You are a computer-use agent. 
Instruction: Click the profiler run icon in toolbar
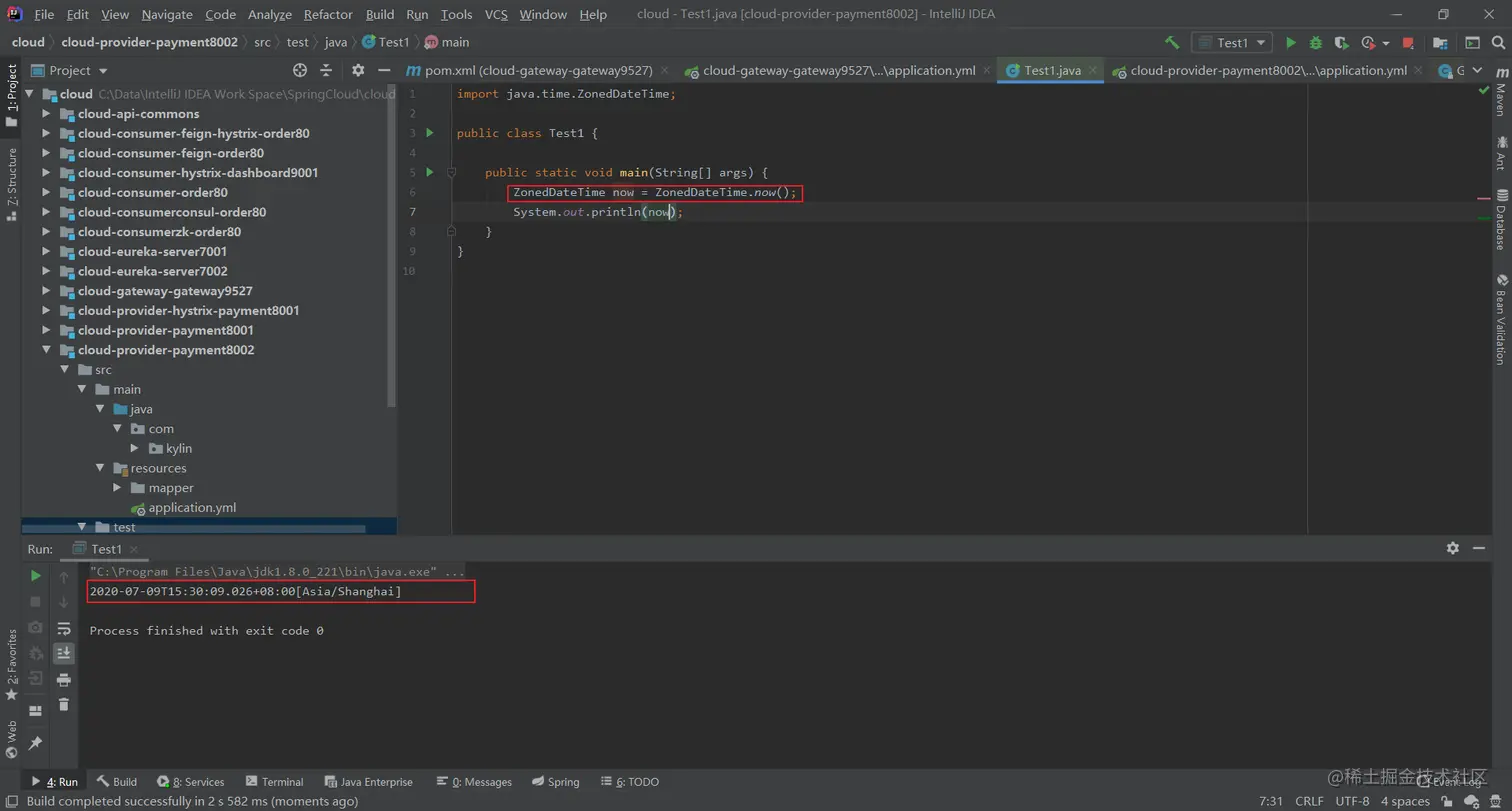click(x=1369, y=43)
